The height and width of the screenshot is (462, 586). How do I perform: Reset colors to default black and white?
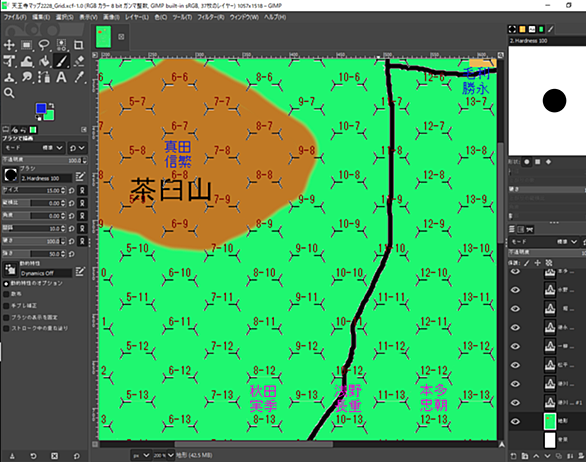[x=38, y=118]
